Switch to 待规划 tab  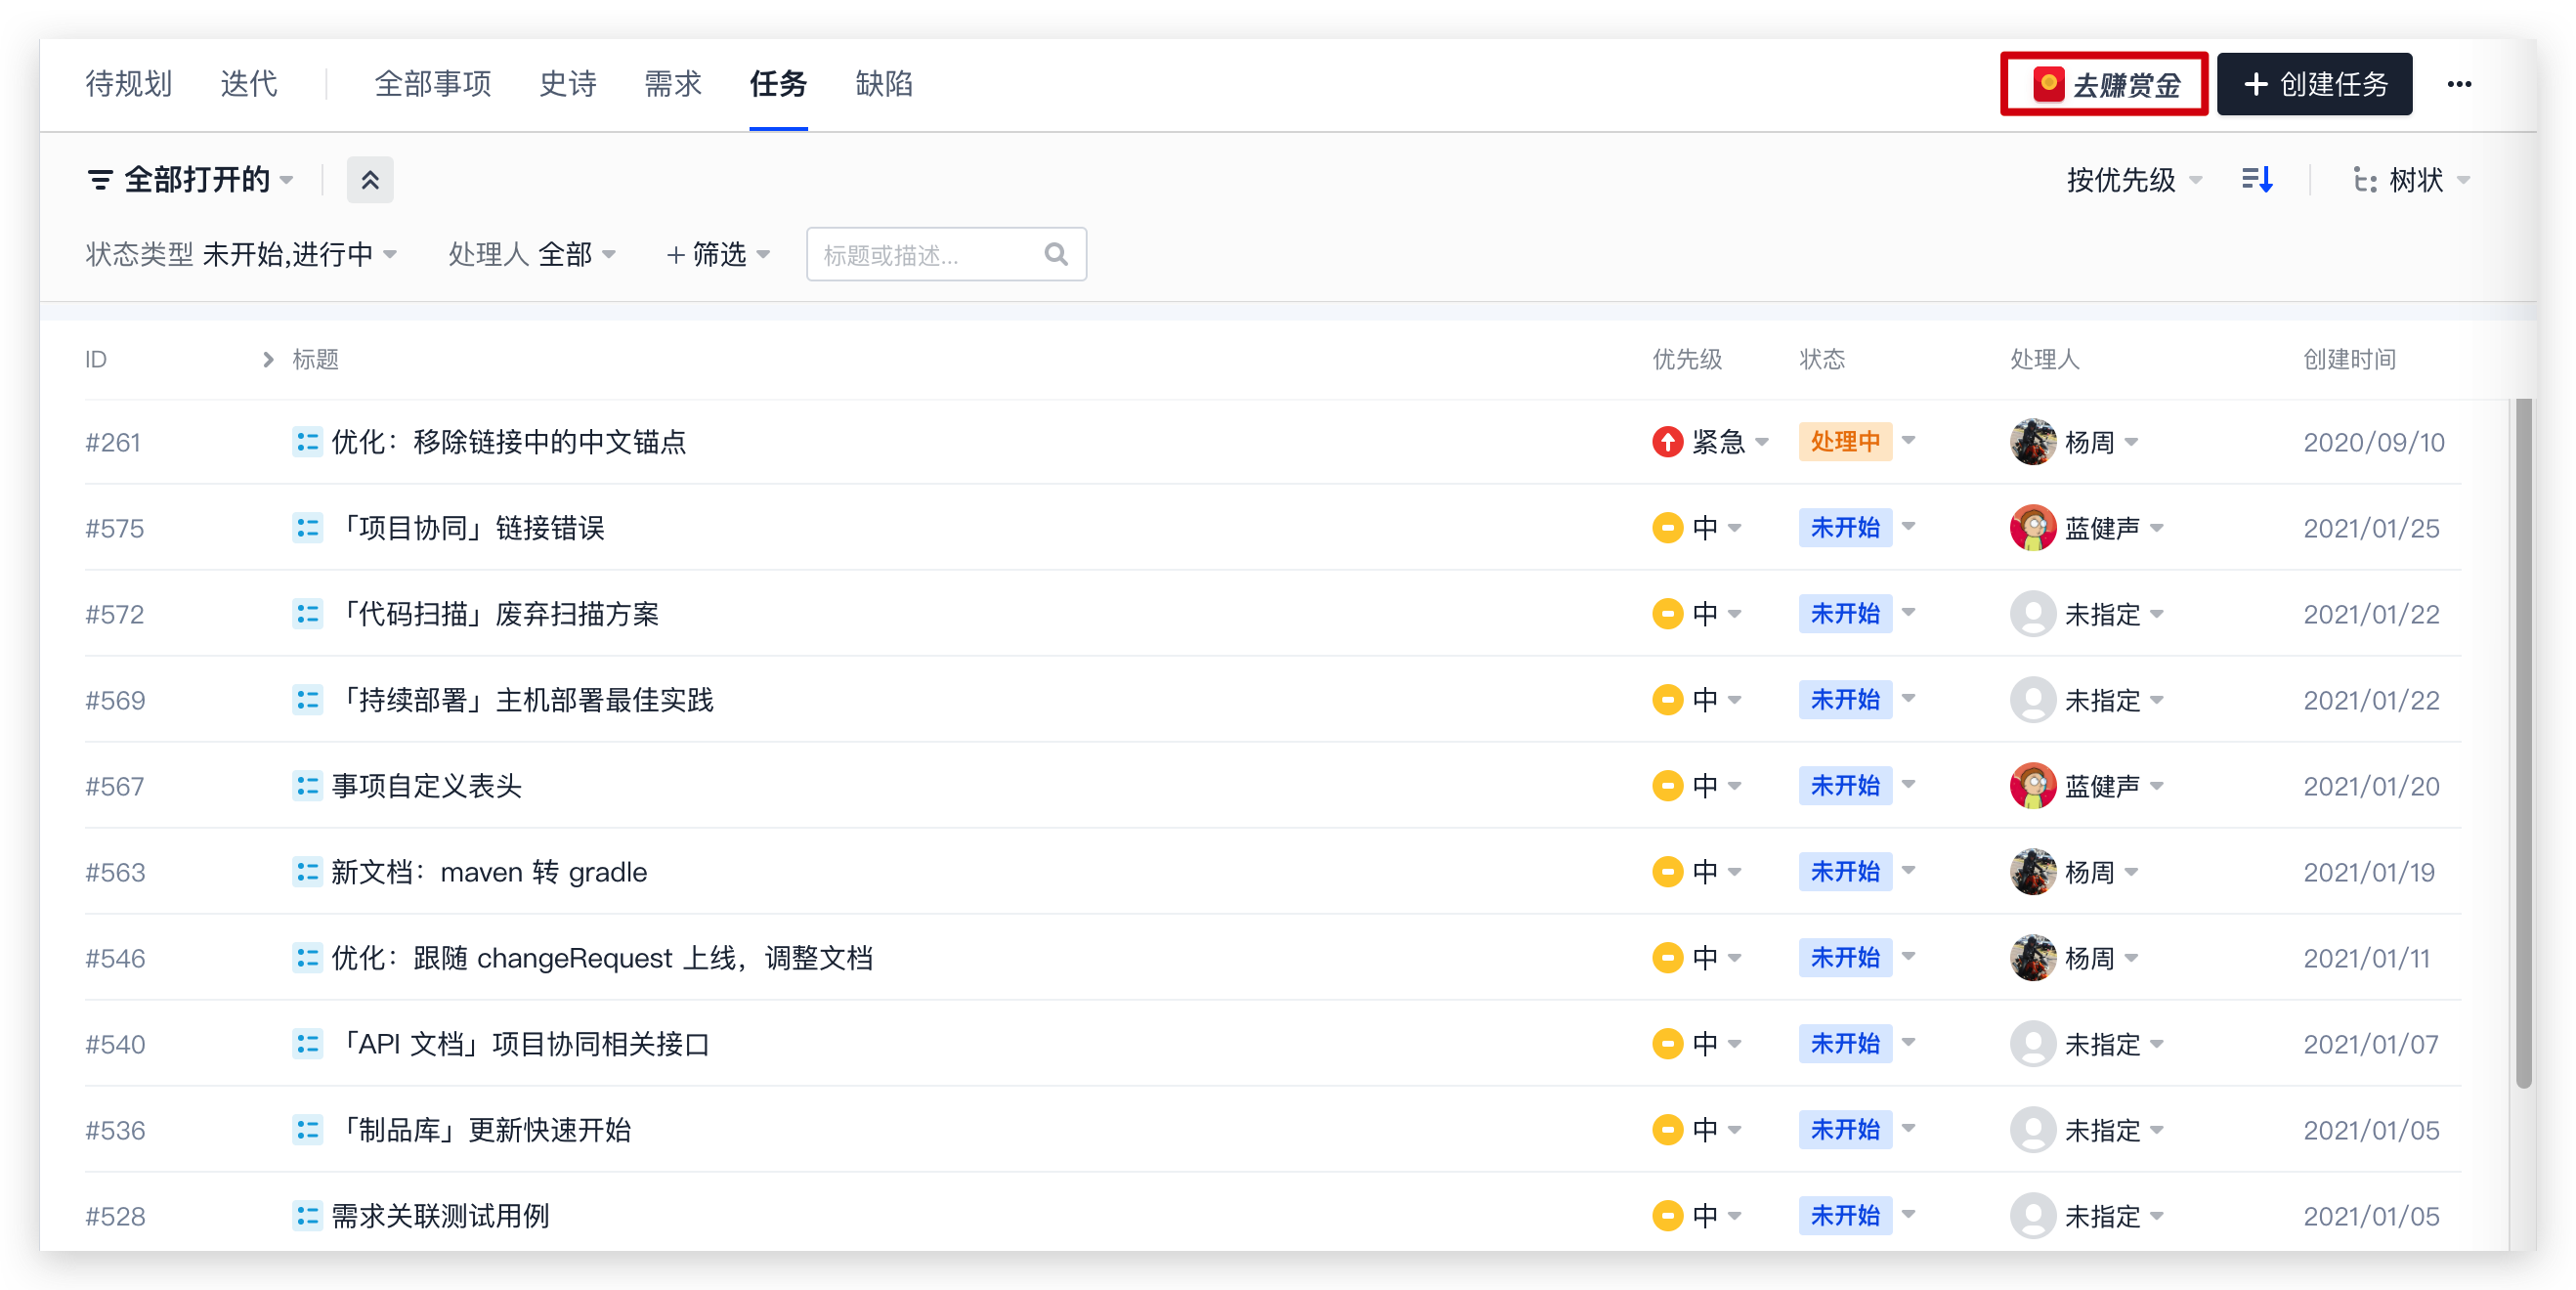click(x=129, y=84)
